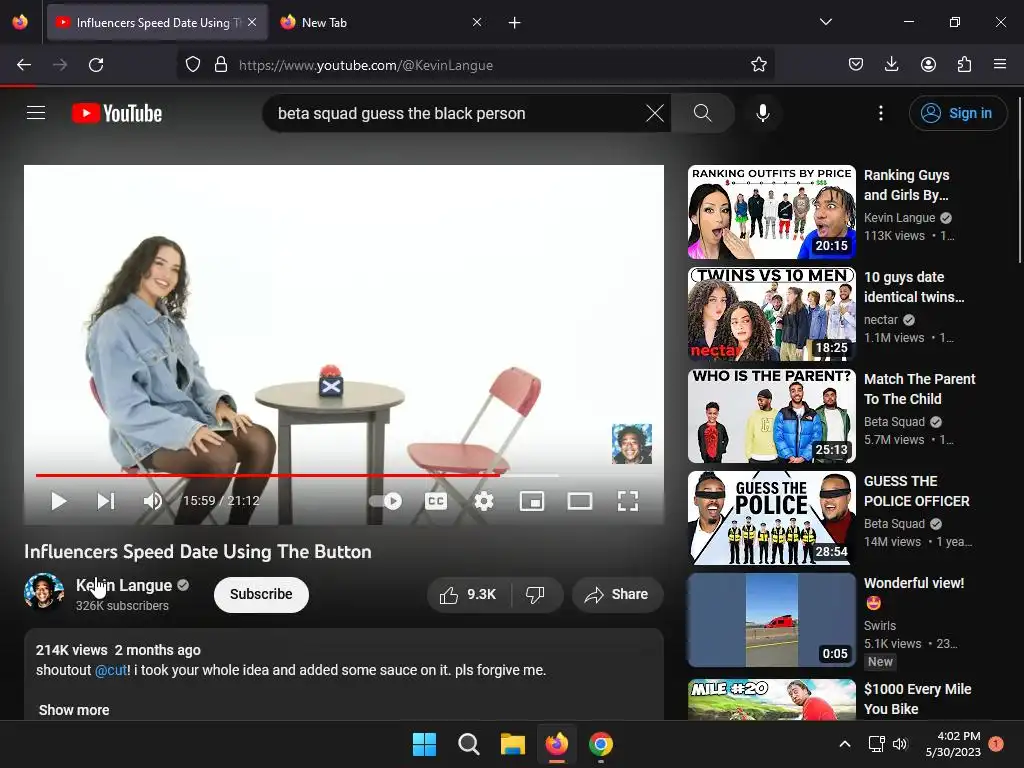Go back in Firefox

click(x=24, y=65)
